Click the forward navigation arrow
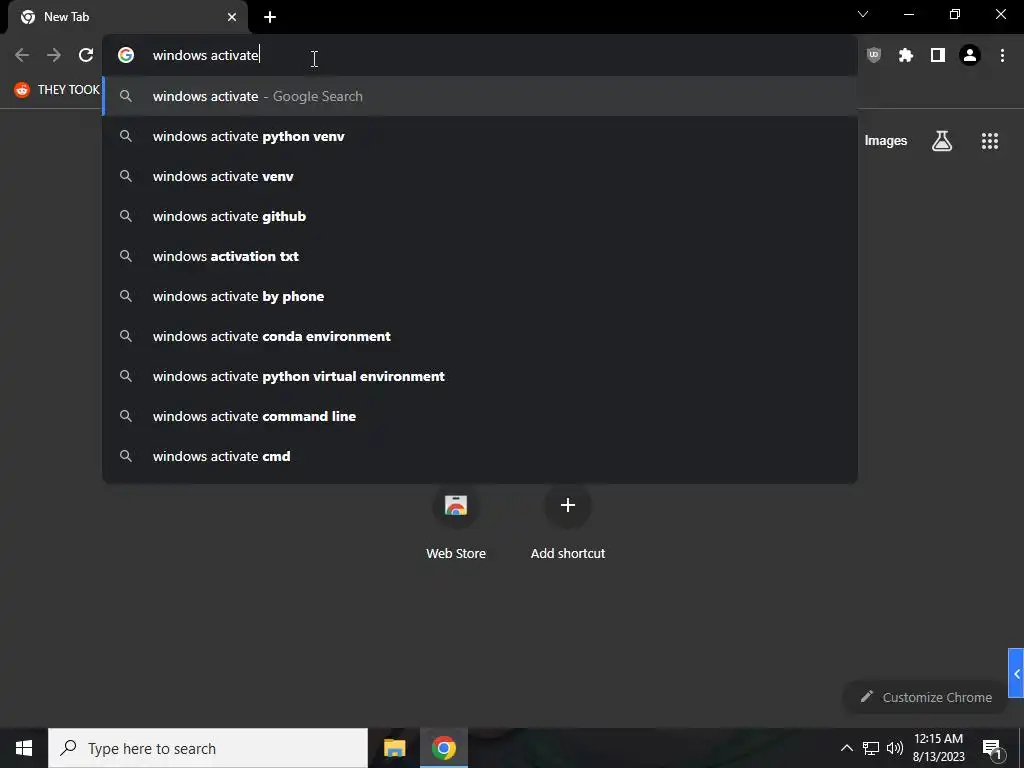The width and height of the screenshot is (1024, 768). [54, 56]
